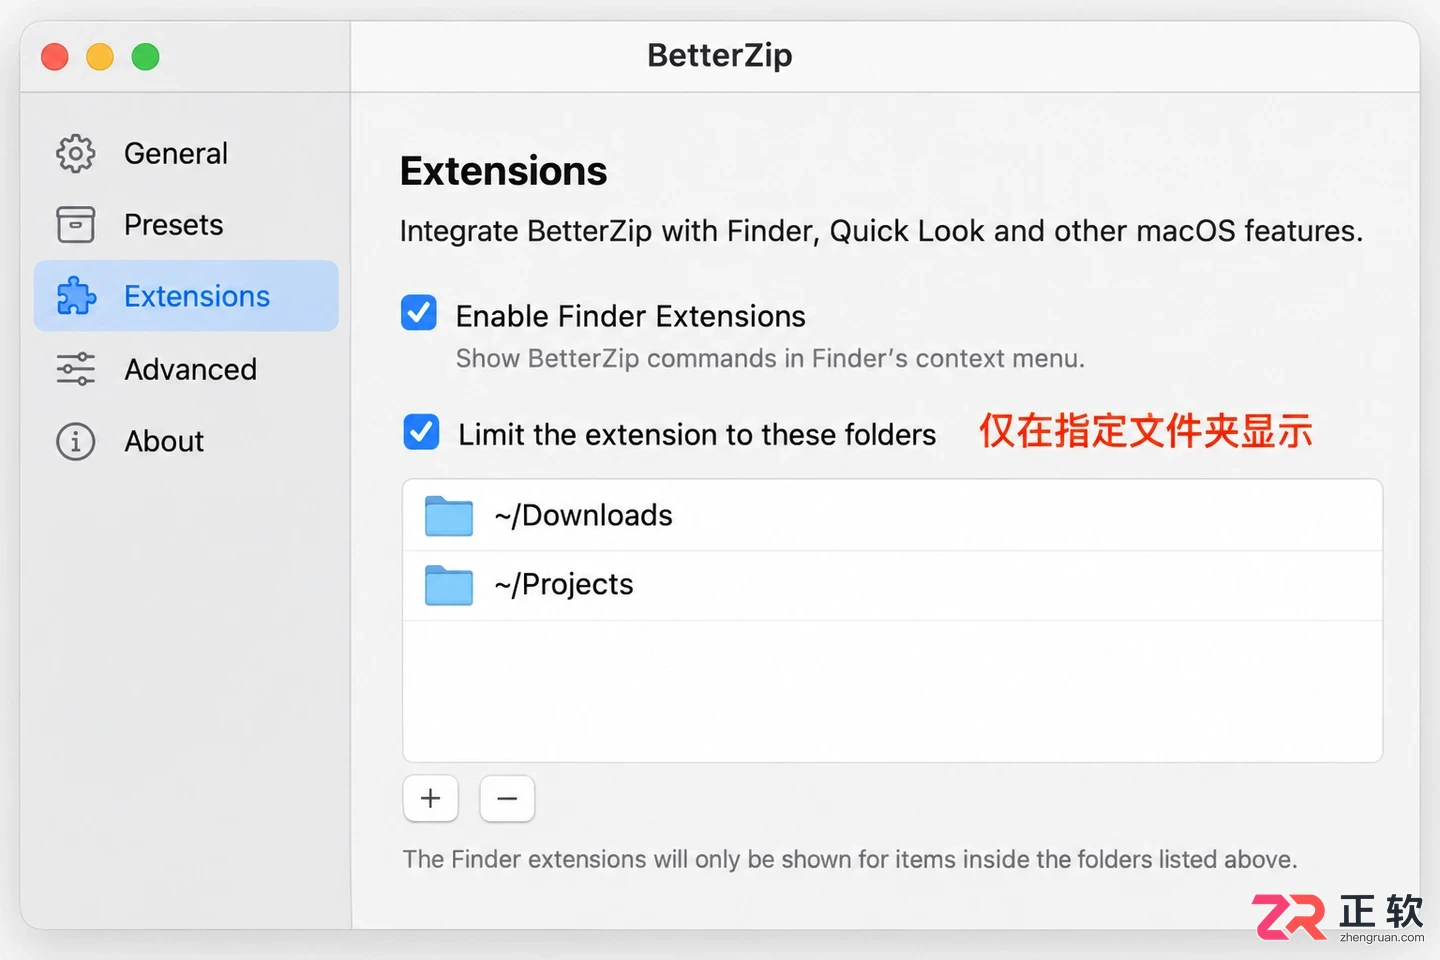
Task: Click the green zoom window button
Action: point(146,57)
